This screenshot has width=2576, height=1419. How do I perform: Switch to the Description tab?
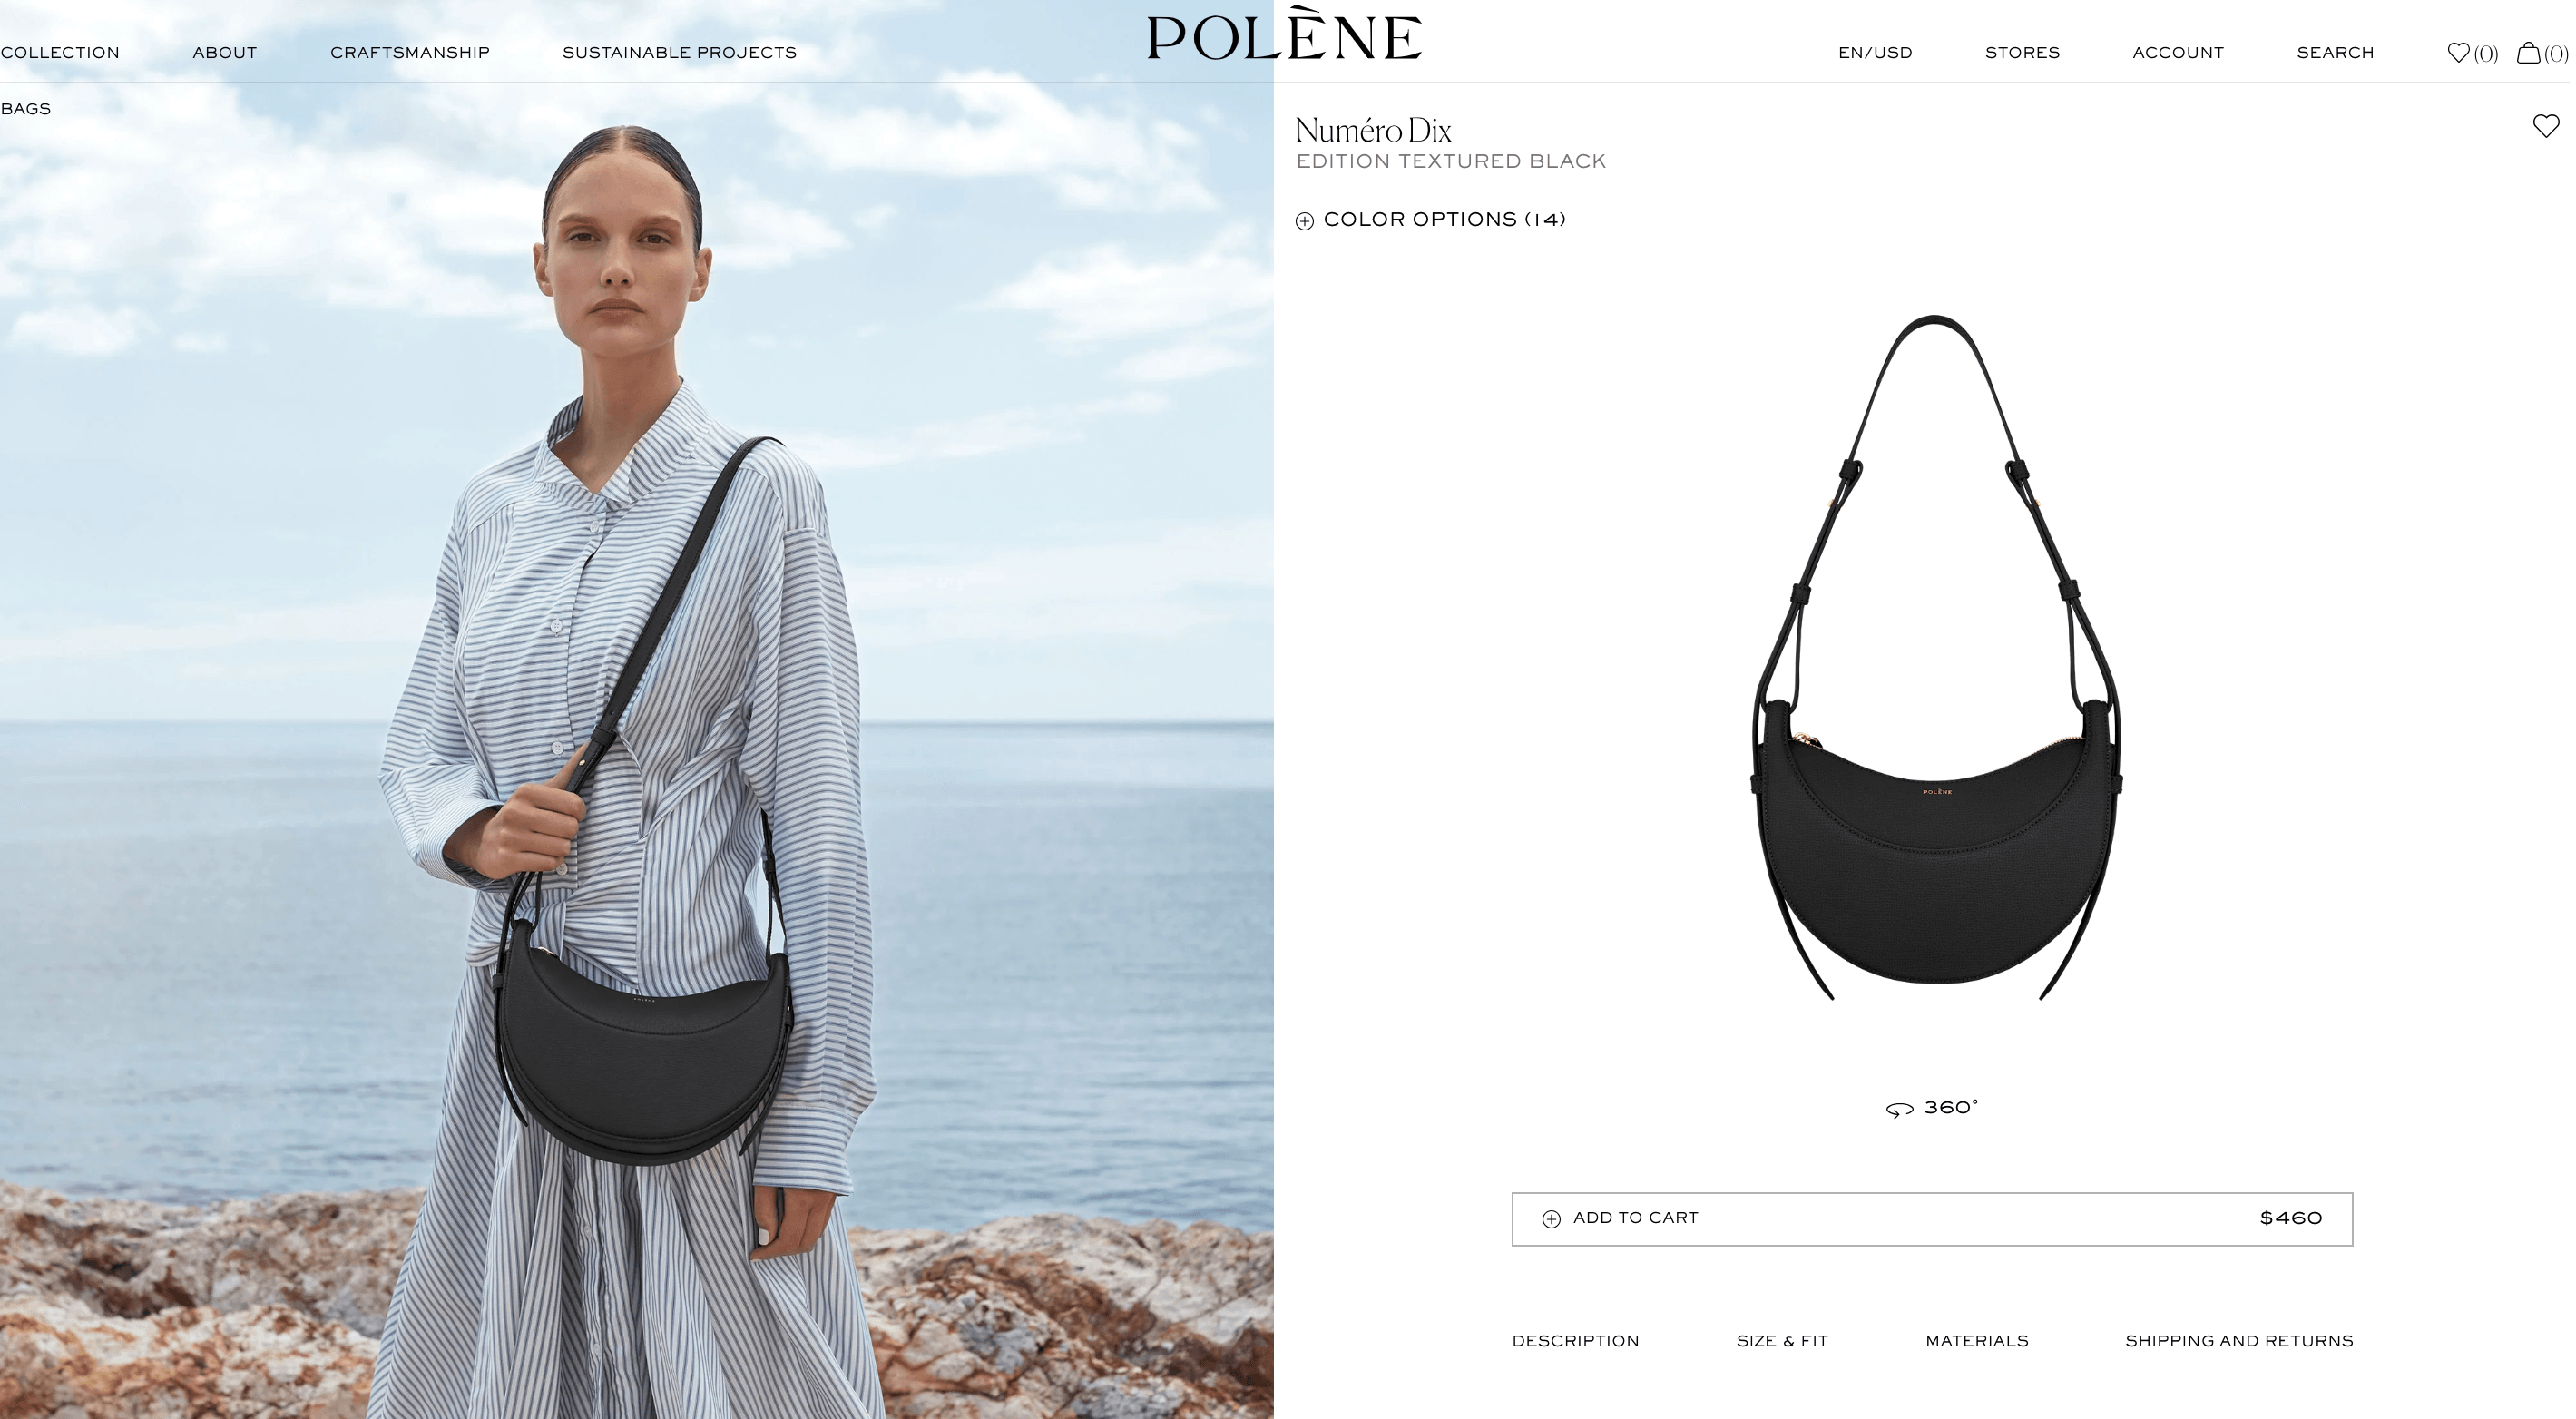(1575, 1341)
